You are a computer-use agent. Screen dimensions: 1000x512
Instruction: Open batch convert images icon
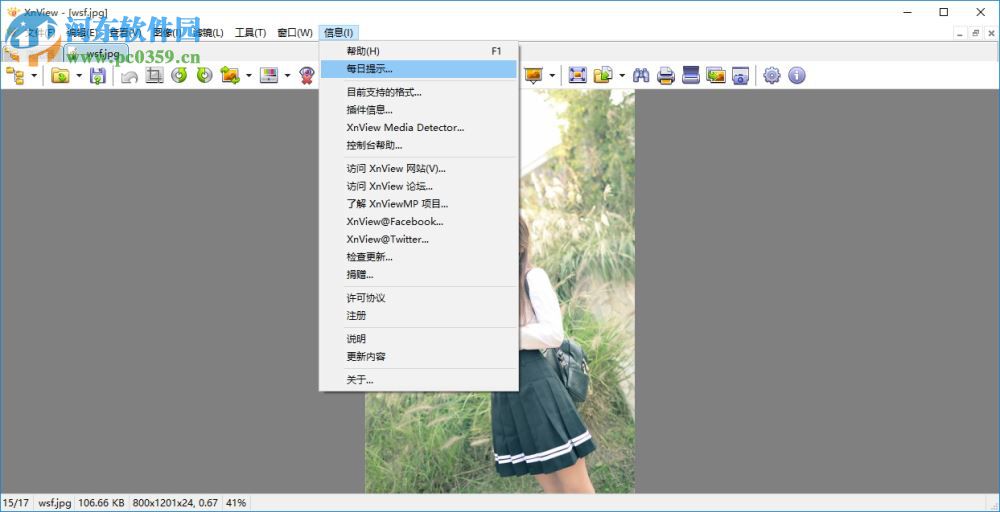(x=716, y=76)
